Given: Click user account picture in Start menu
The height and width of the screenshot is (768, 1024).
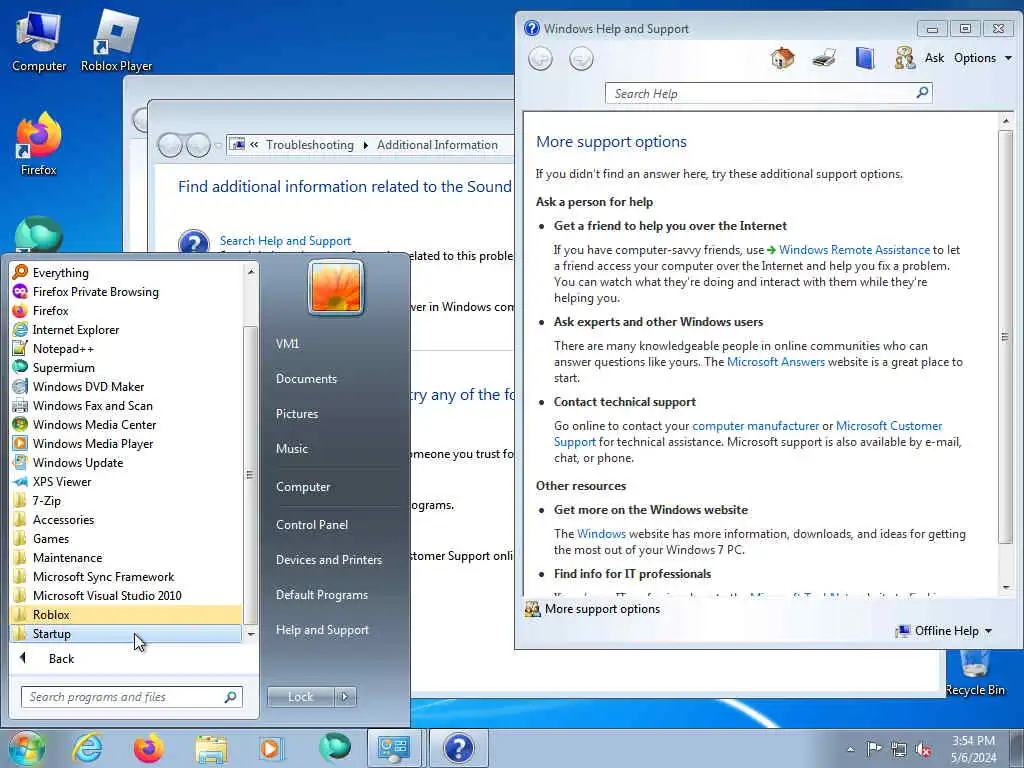Looking at the screenshot, I should coord(336,287).
